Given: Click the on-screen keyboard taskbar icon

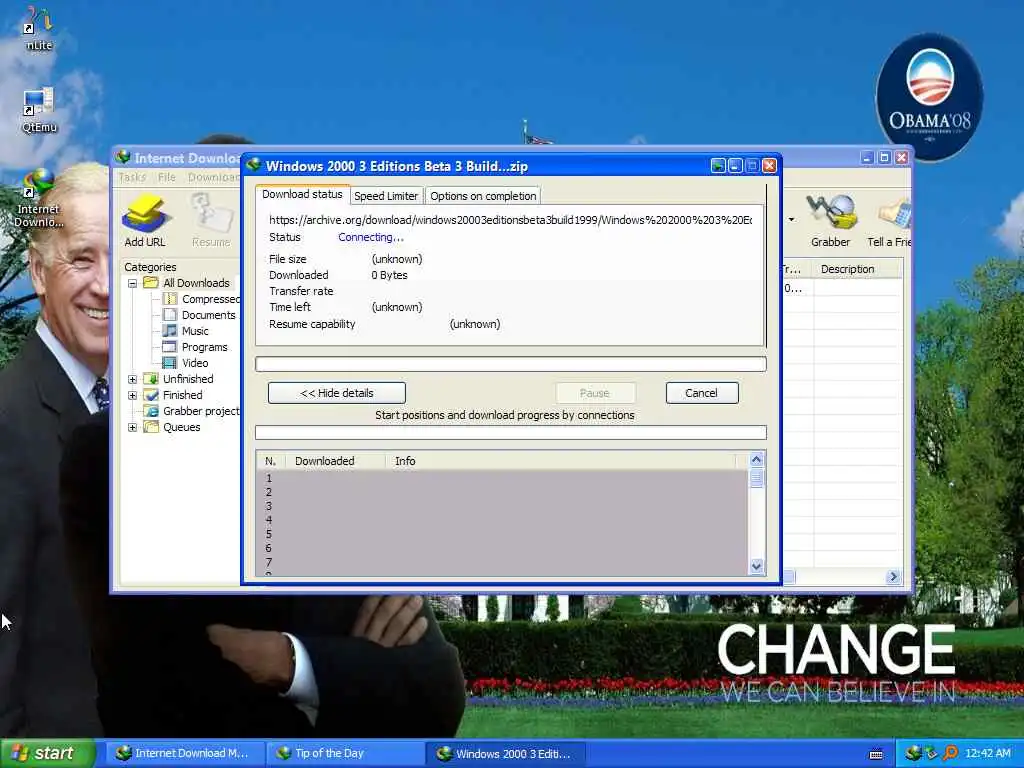Looking at the screenshot, I should (x=876, y=754).
